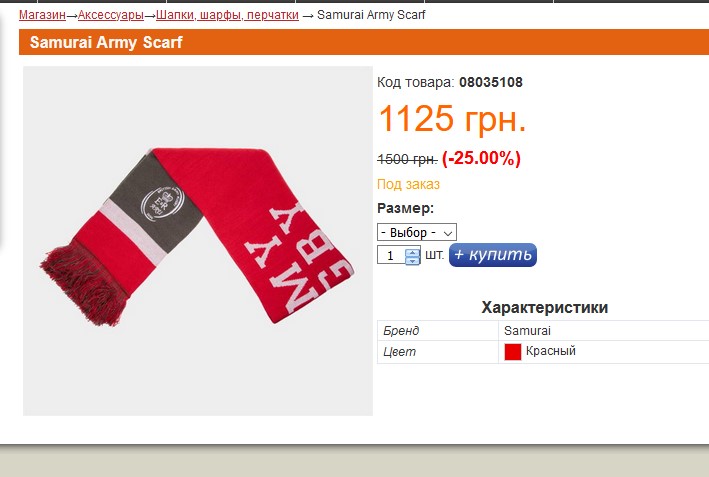
Task: Focus the quantity input field
Action: [x=392, y=255]
